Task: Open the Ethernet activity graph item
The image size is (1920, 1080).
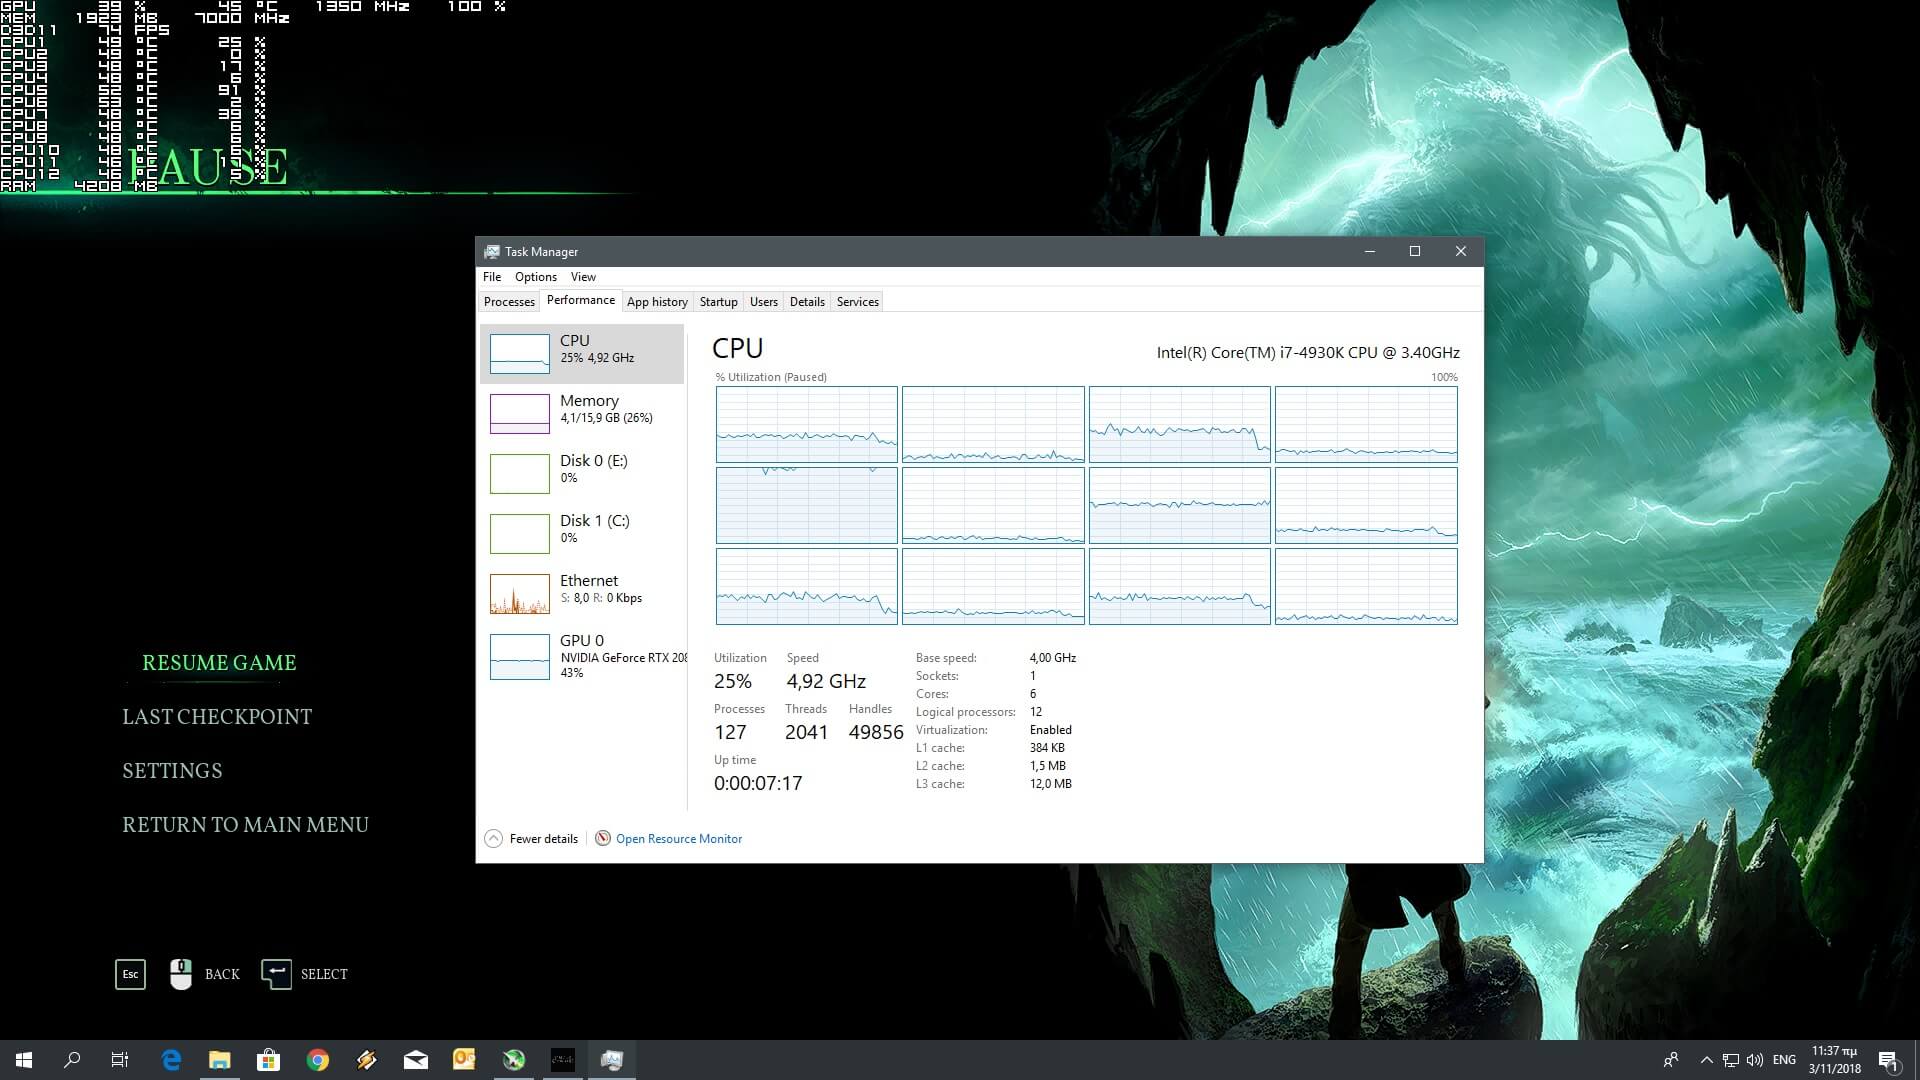Action: click(x=519, y=593)
